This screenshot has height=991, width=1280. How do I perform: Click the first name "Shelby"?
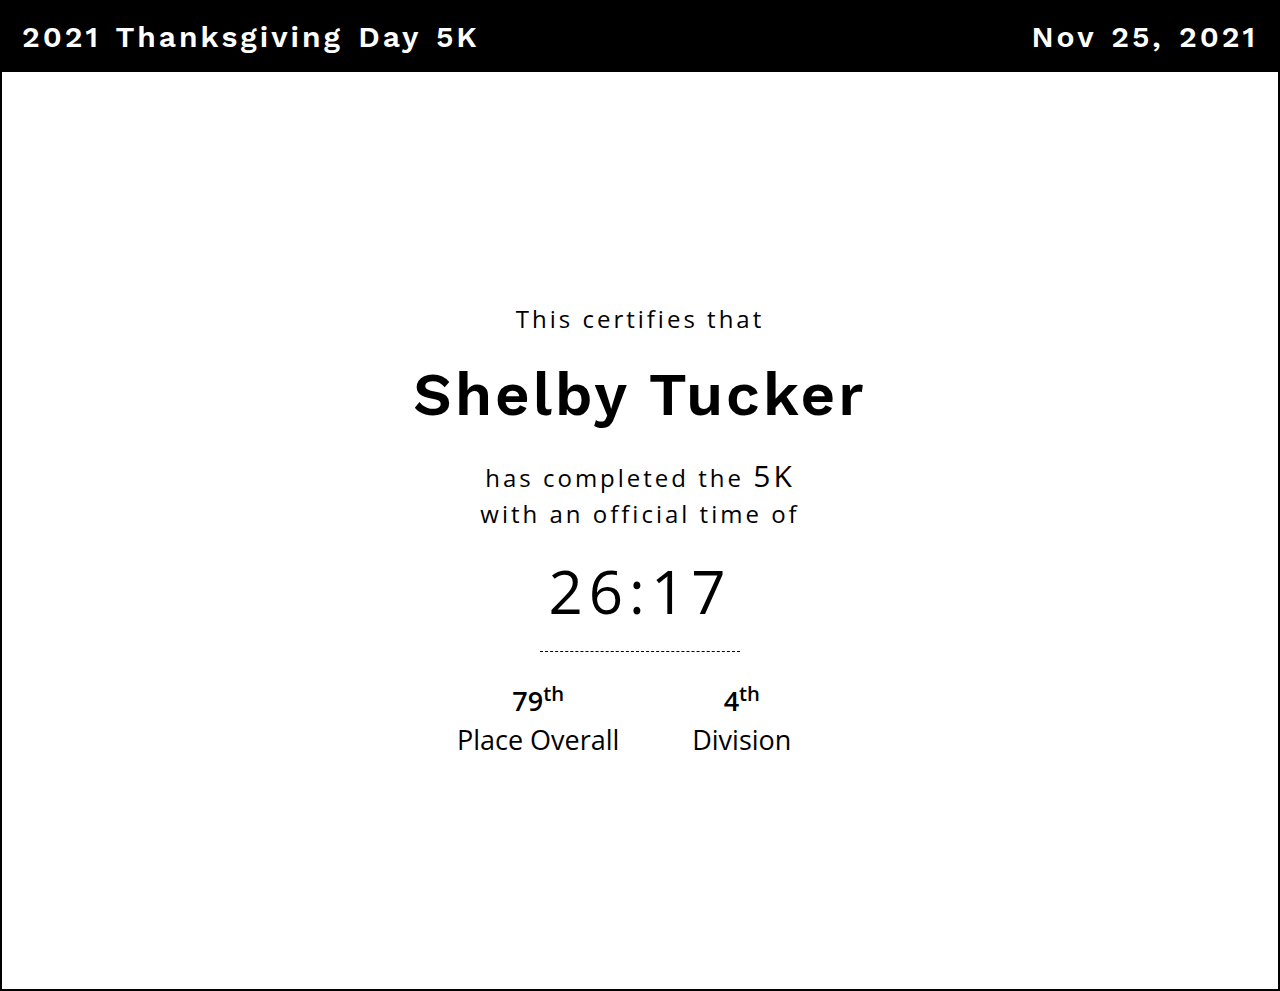[x=520, y=395]
